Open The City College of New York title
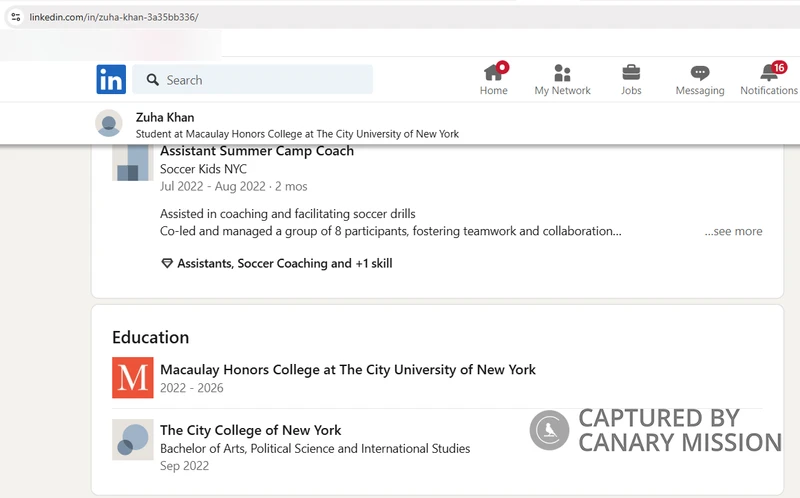Image resolution: width=800 pixels, height=498 pixels. (250, 431)
